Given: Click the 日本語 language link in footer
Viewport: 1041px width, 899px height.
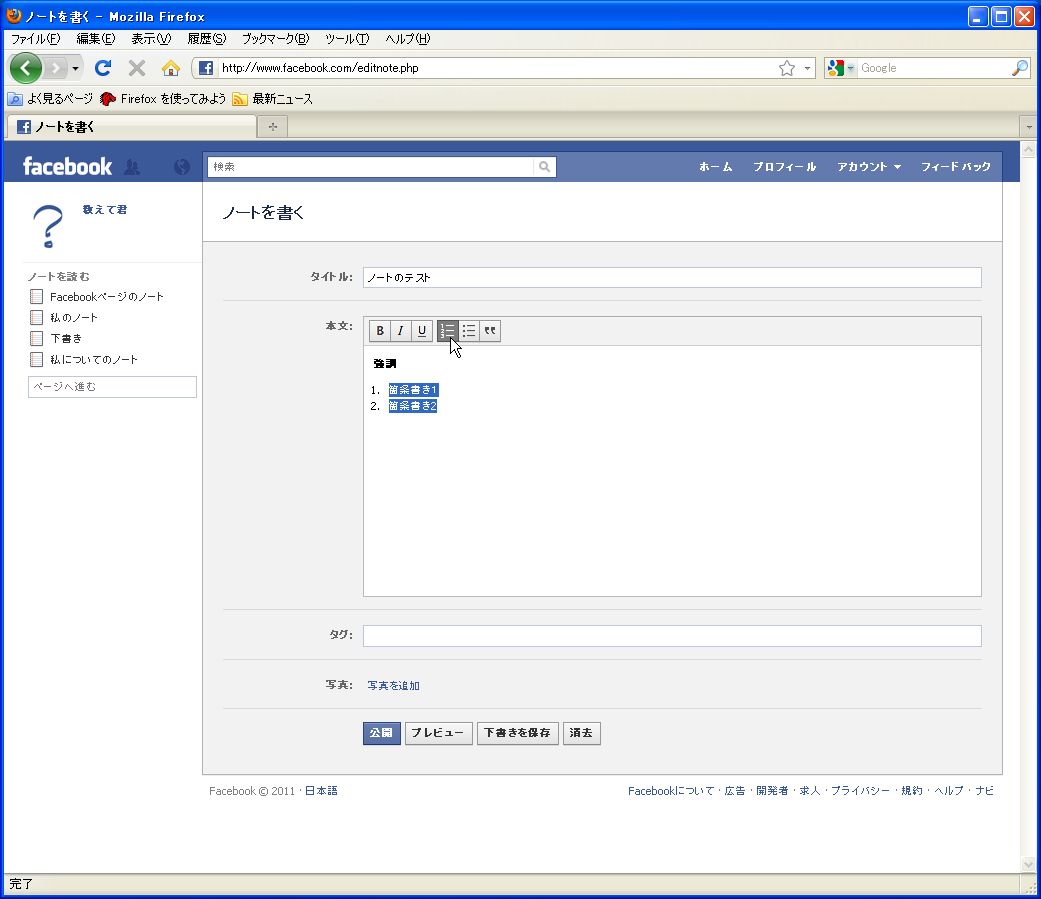Looking at the screenshot, I should 321,791.
